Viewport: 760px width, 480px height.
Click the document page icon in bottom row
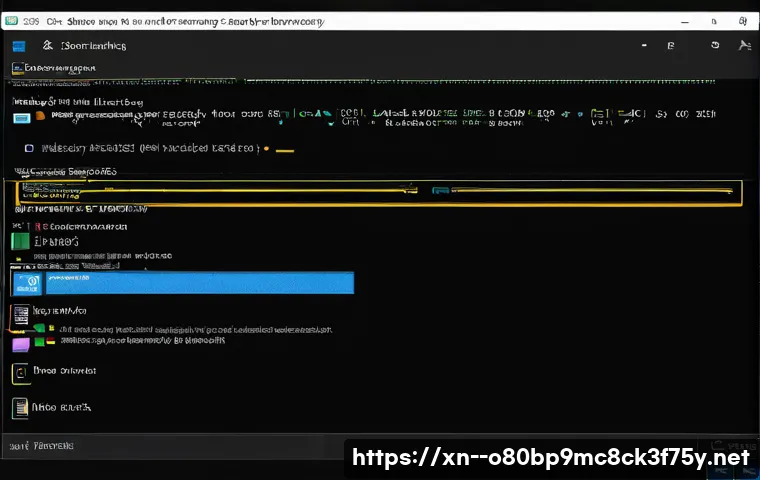point(20,408)
